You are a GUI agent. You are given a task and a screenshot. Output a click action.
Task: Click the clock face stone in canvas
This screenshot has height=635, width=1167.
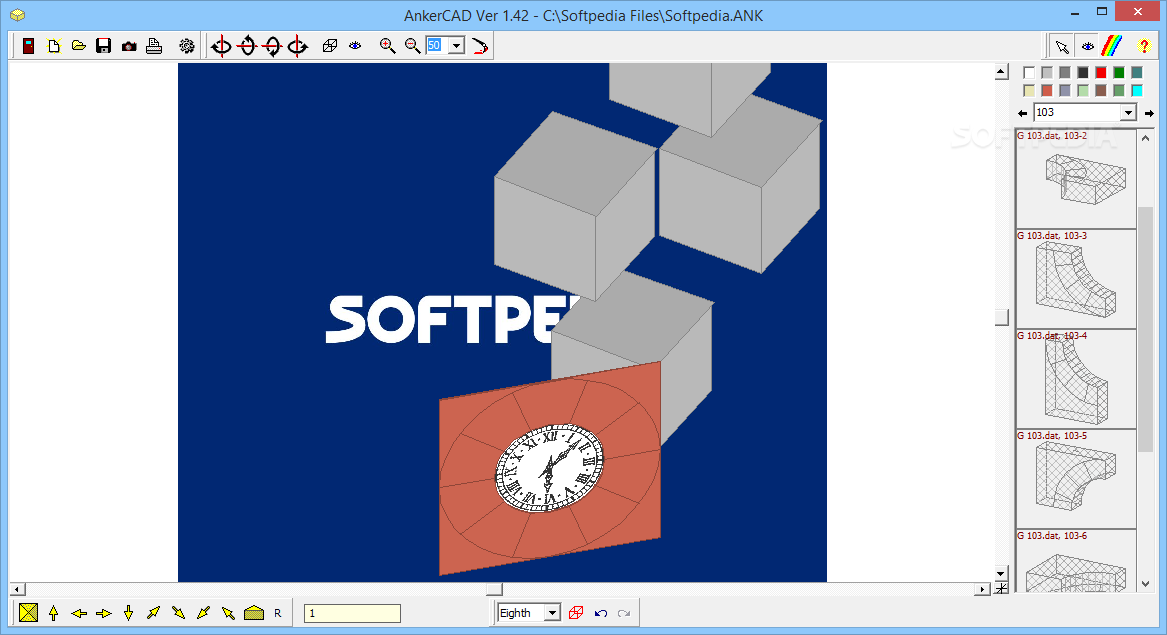tap(549, 468)
